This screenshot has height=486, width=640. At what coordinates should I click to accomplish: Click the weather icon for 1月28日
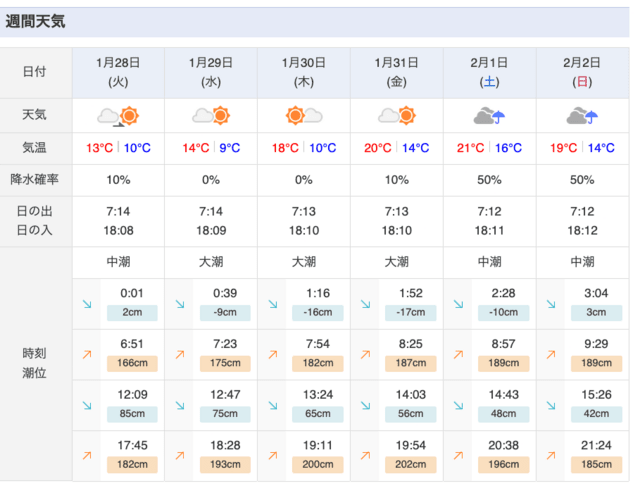click(118, 116)
